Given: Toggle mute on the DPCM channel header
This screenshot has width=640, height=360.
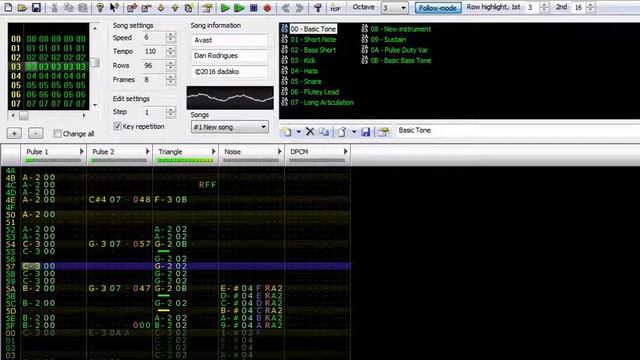Looking at the screenshot, I should click(x=299, y=152).
